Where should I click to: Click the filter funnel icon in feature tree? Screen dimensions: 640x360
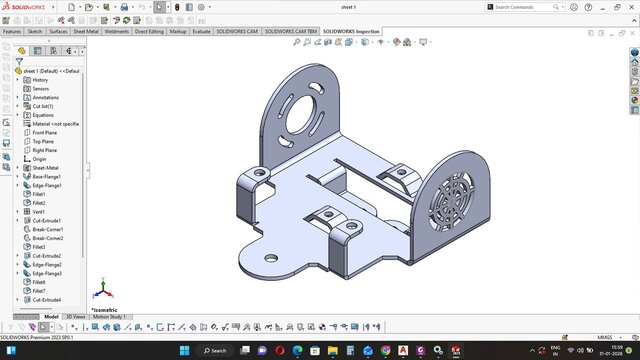pos(19,61)
